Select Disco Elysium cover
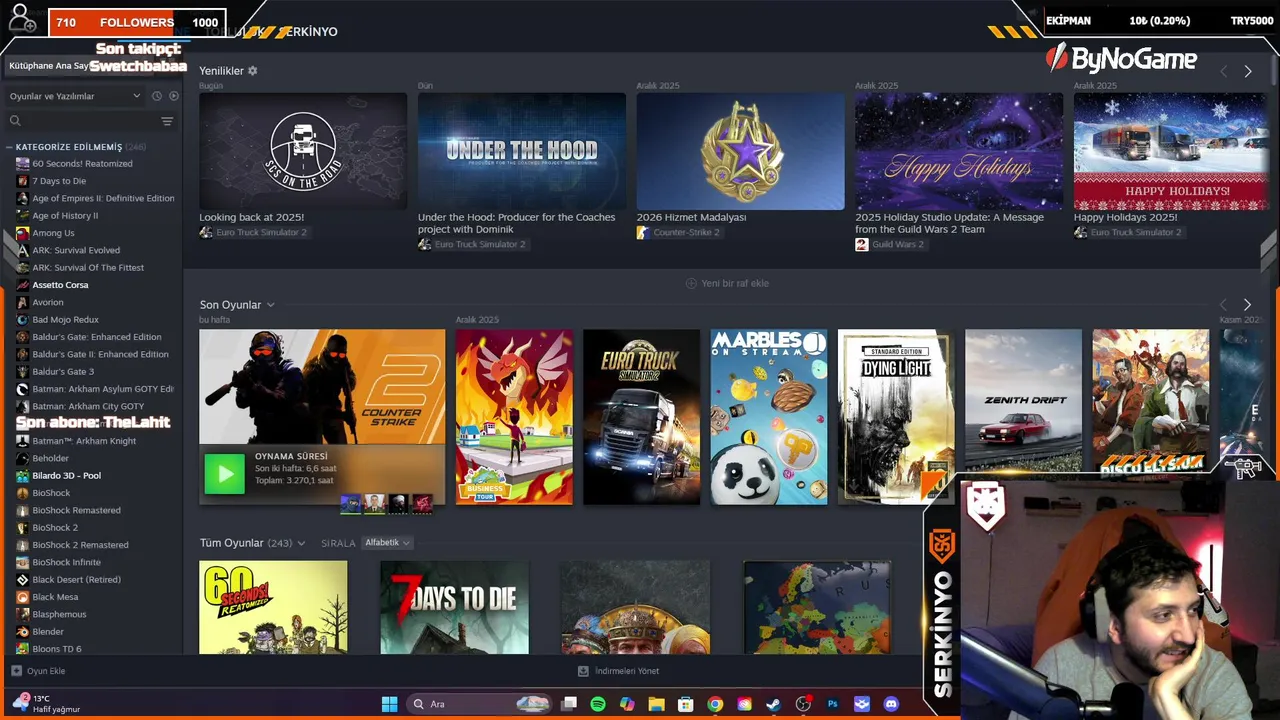 (x=1150, y=400)
